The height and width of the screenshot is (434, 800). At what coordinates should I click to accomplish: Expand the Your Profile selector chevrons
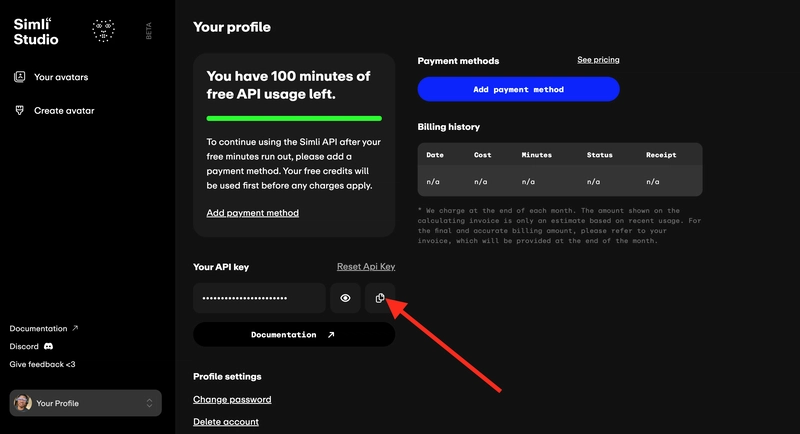pyautogui.click(x=150, y=403)
